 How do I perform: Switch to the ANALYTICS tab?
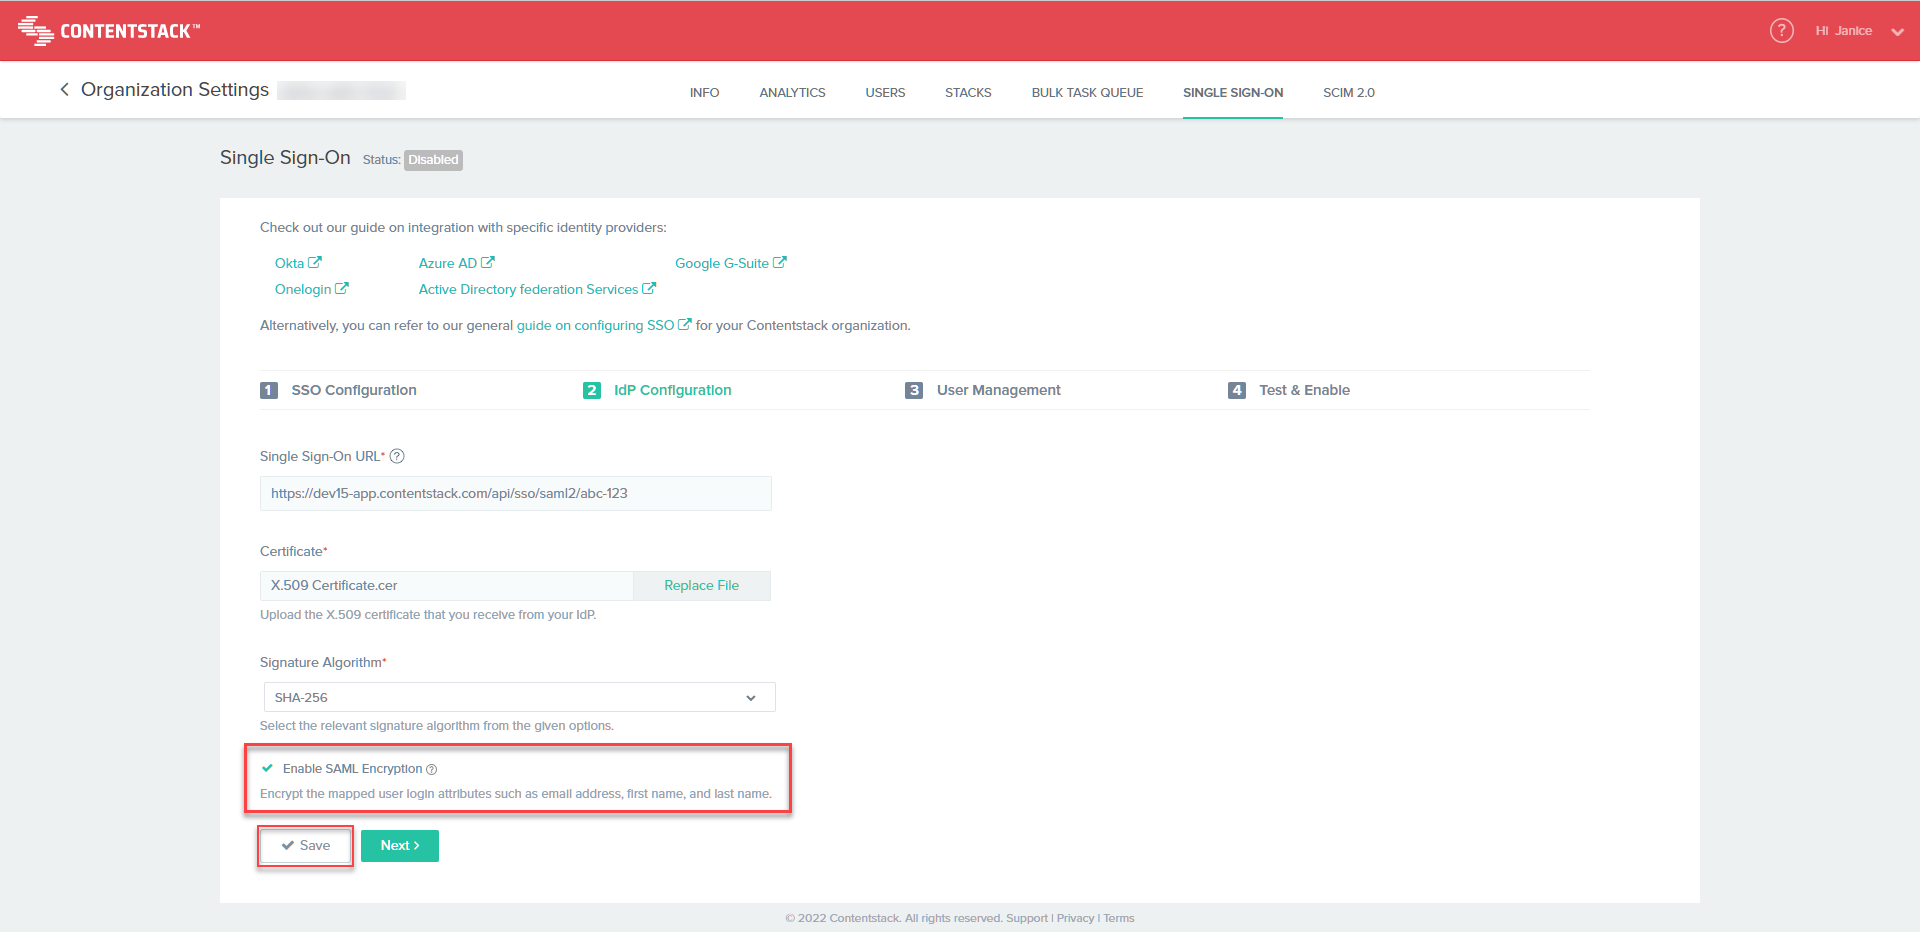pos(792,92)
